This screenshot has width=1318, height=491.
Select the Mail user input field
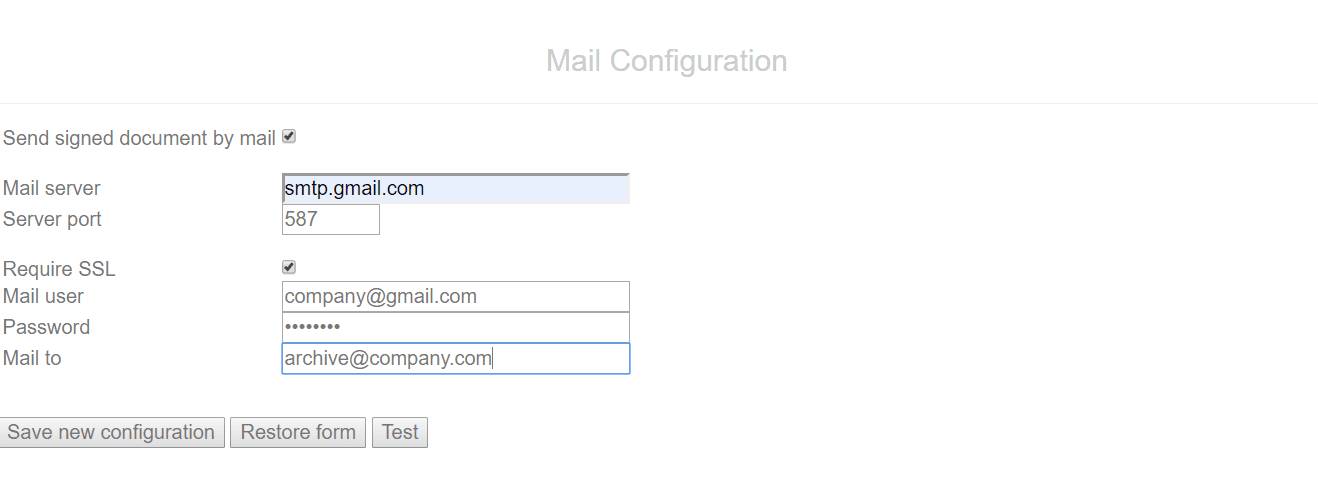click(x=456, y=297)
